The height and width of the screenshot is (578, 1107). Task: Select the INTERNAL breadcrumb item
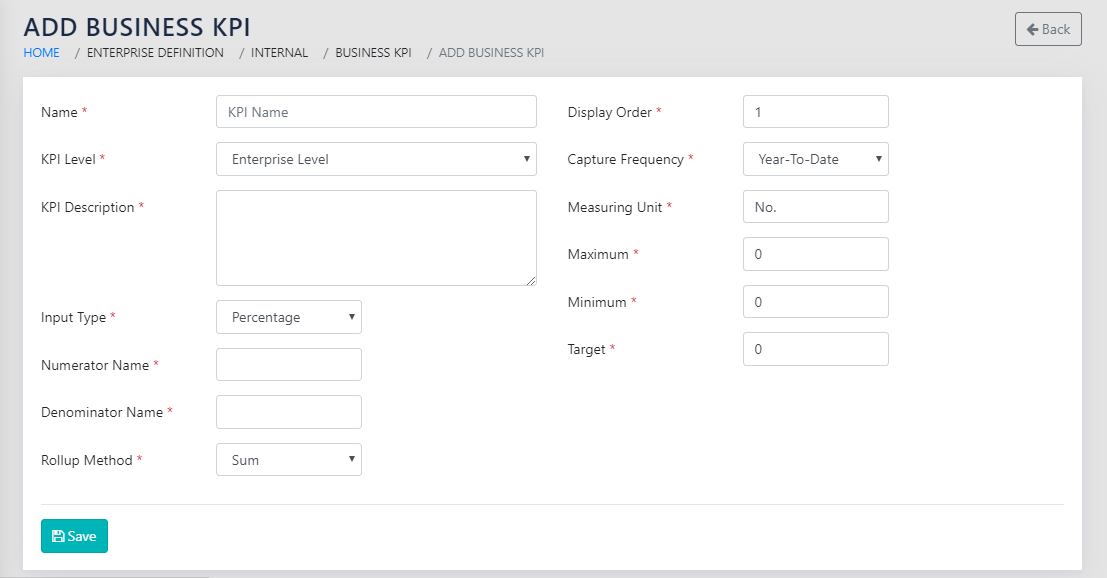(279, 52)
